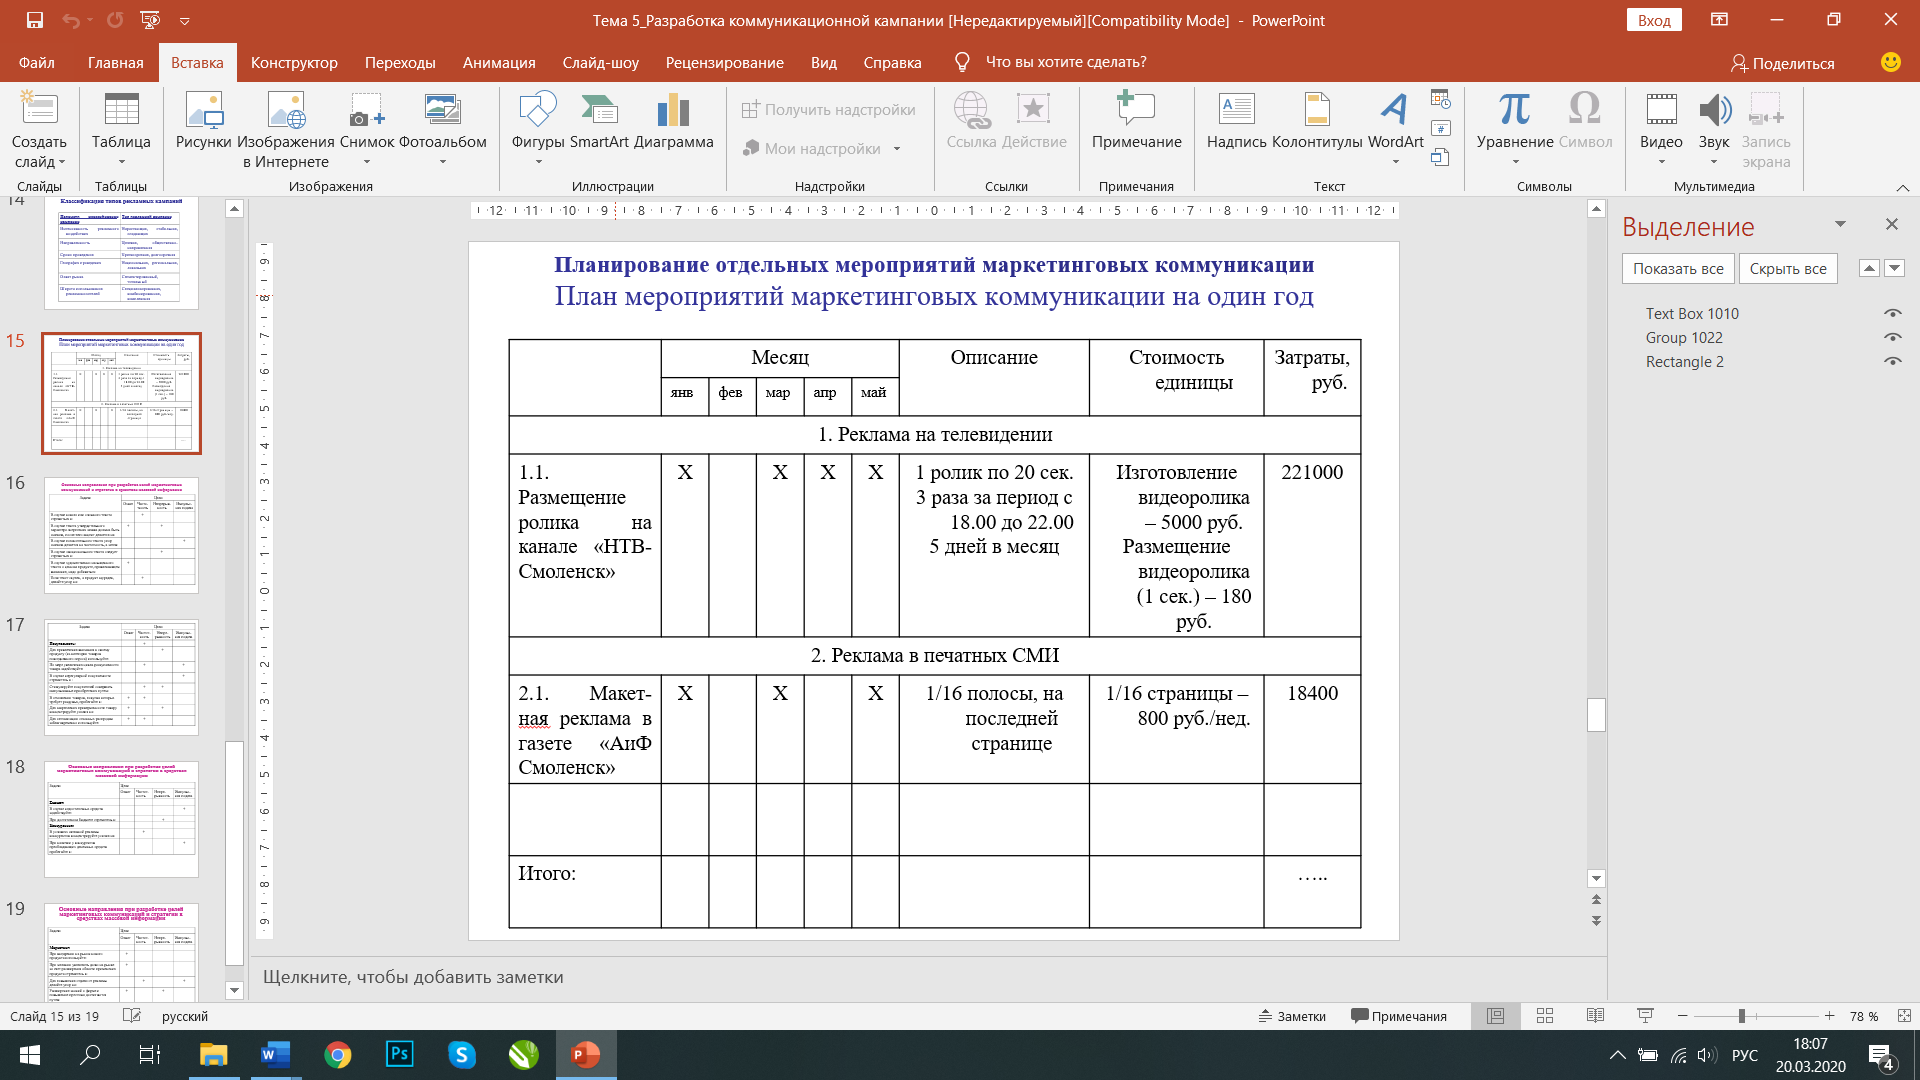Switch to Reading view
The height and width of the screenshot is (1080, 1920).
(x=1595, y=1016)
